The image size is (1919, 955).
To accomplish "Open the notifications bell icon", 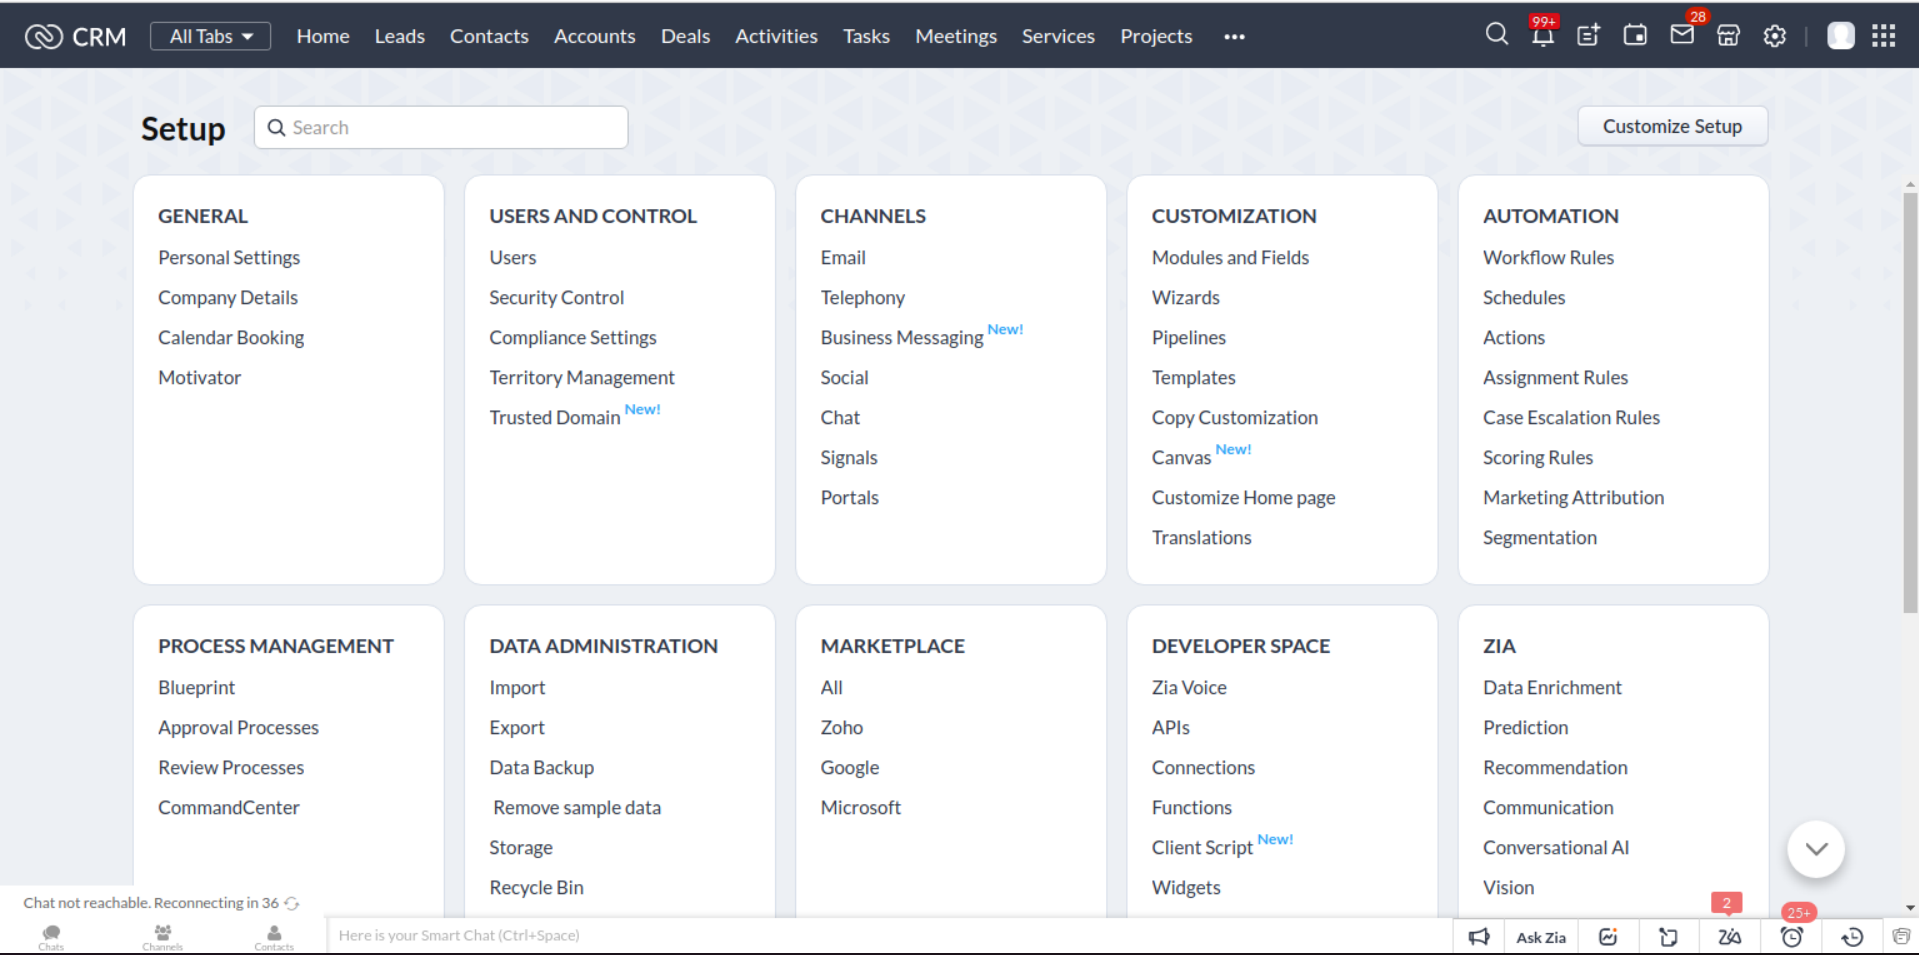I will [x=1542, y=36].
